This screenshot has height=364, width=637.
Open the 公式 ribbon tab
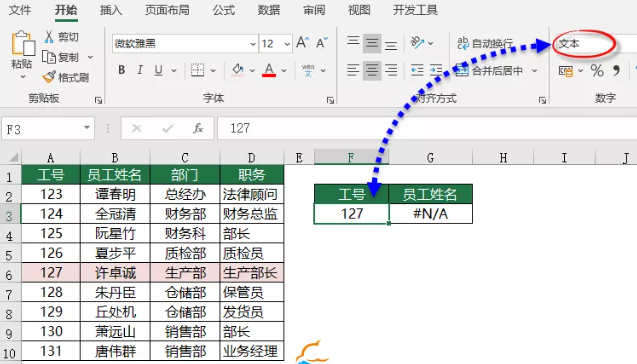pos(224,10)
